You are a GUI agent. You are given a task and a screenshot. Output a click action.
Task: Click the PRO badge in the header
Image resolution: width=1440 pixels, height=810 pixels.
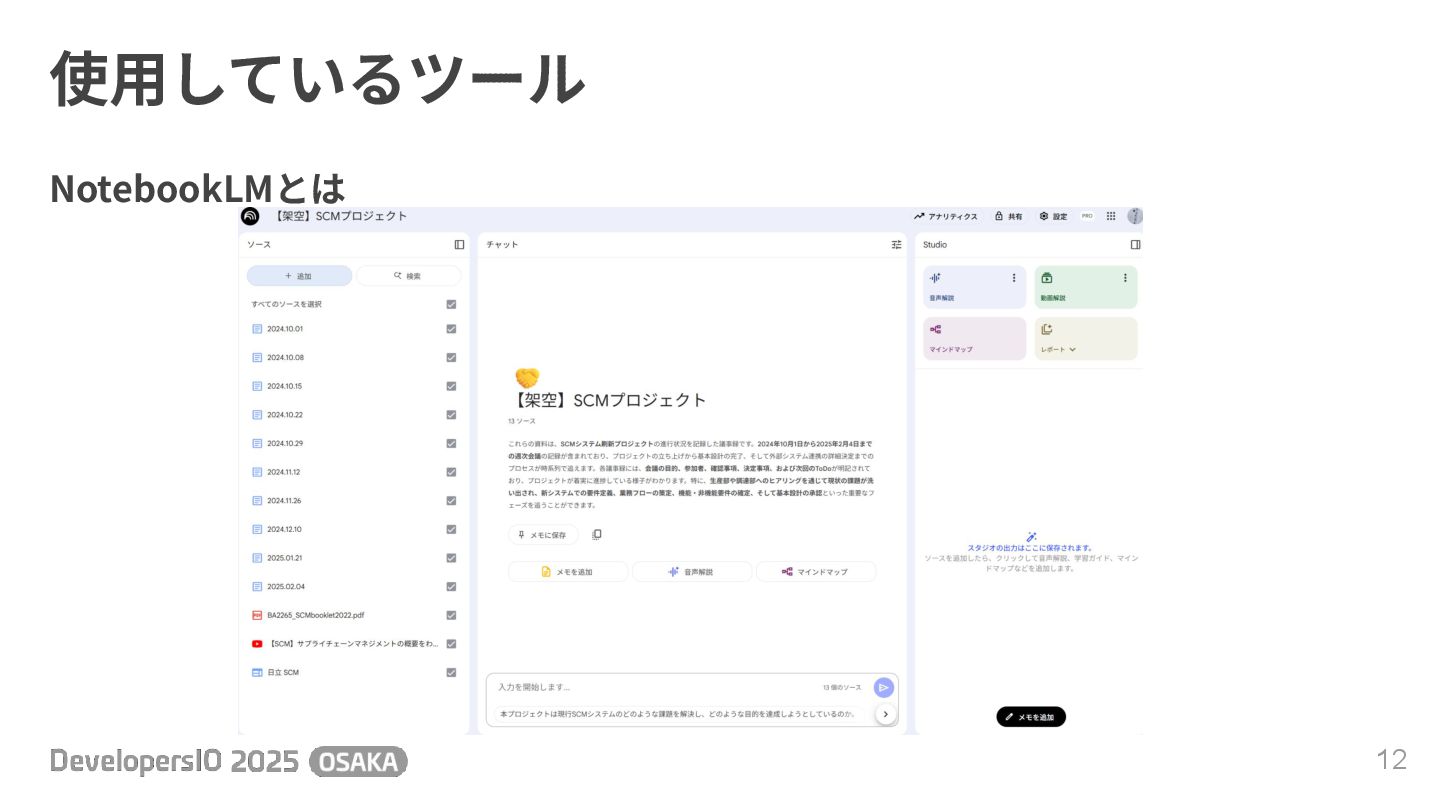(1087, 216)
